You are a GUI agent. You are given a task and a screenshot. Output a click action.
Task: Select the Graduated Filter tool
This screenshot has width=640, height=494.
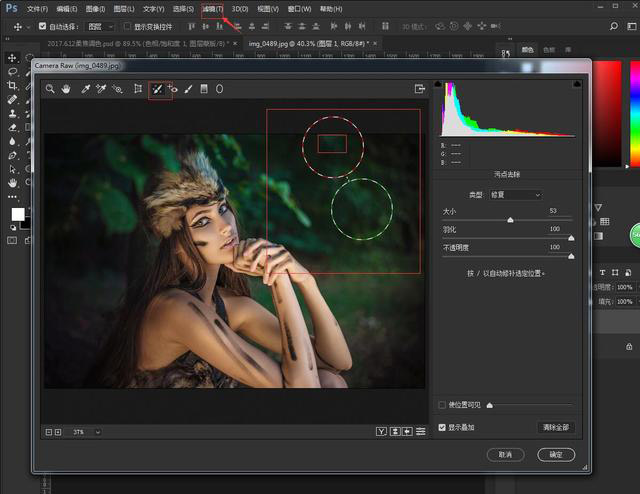(204, 89)
